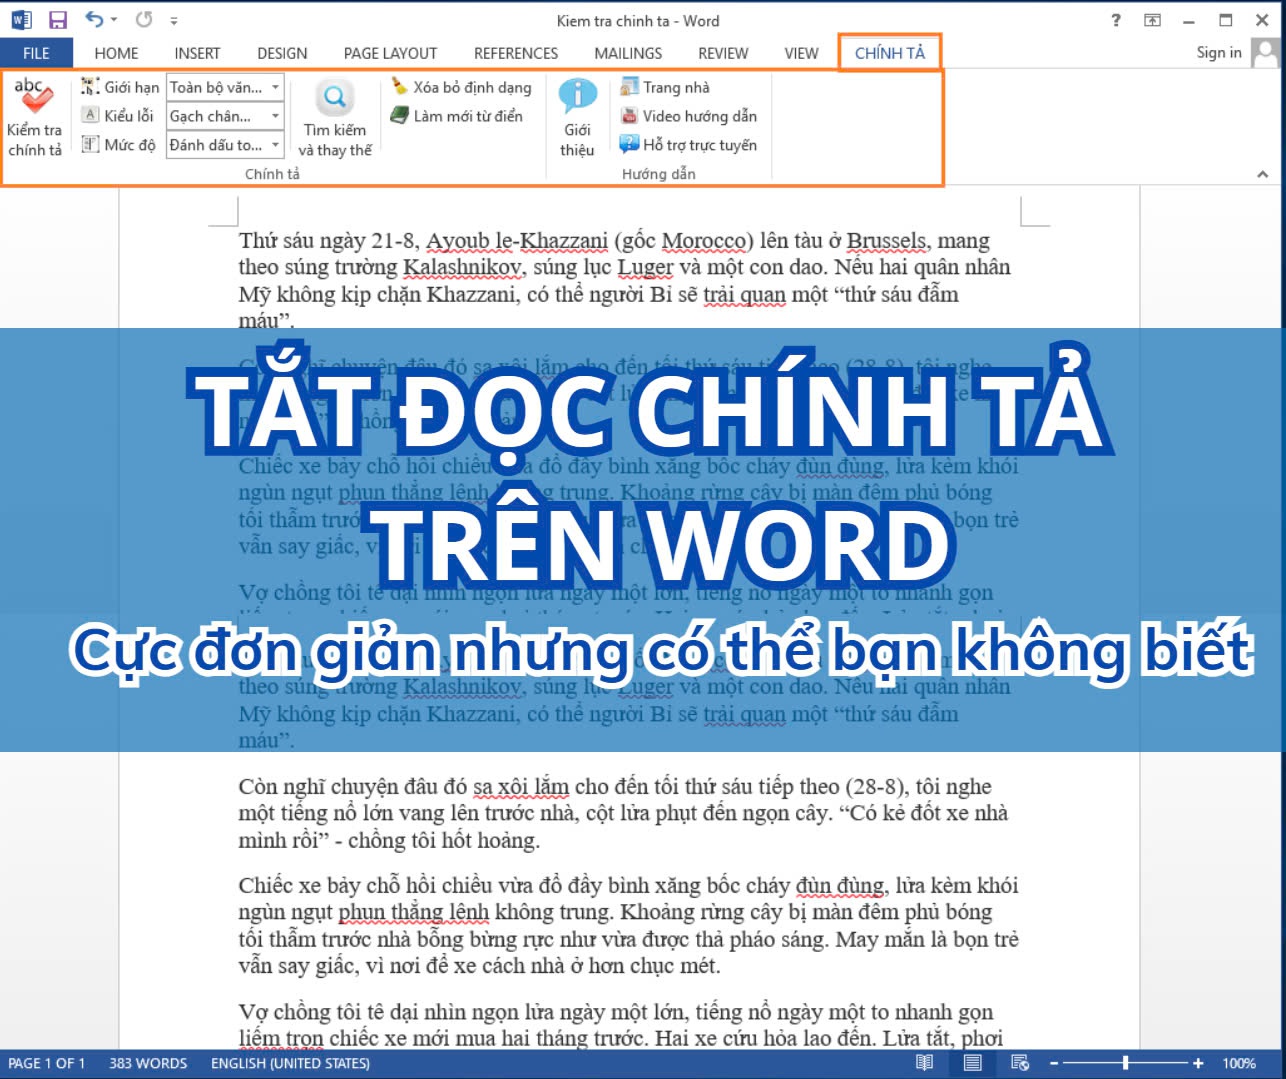
Task: Click the Làm mới từ điển label
Action: coord(468,116)
